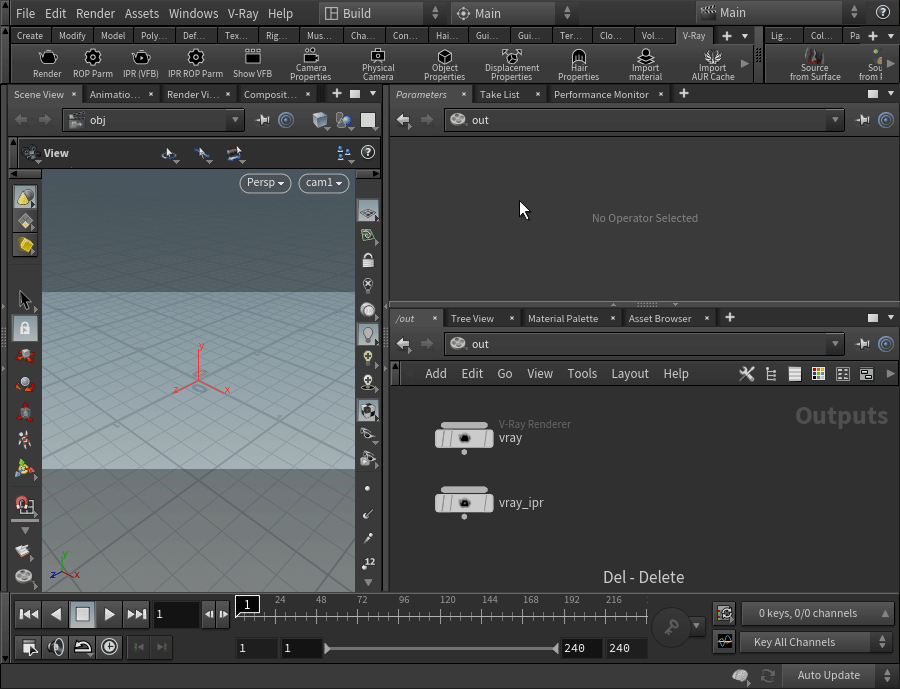Toggle viewport normal lighting bulb
The height and width of the screenshot is (689, 900).
tap(368, 334)
